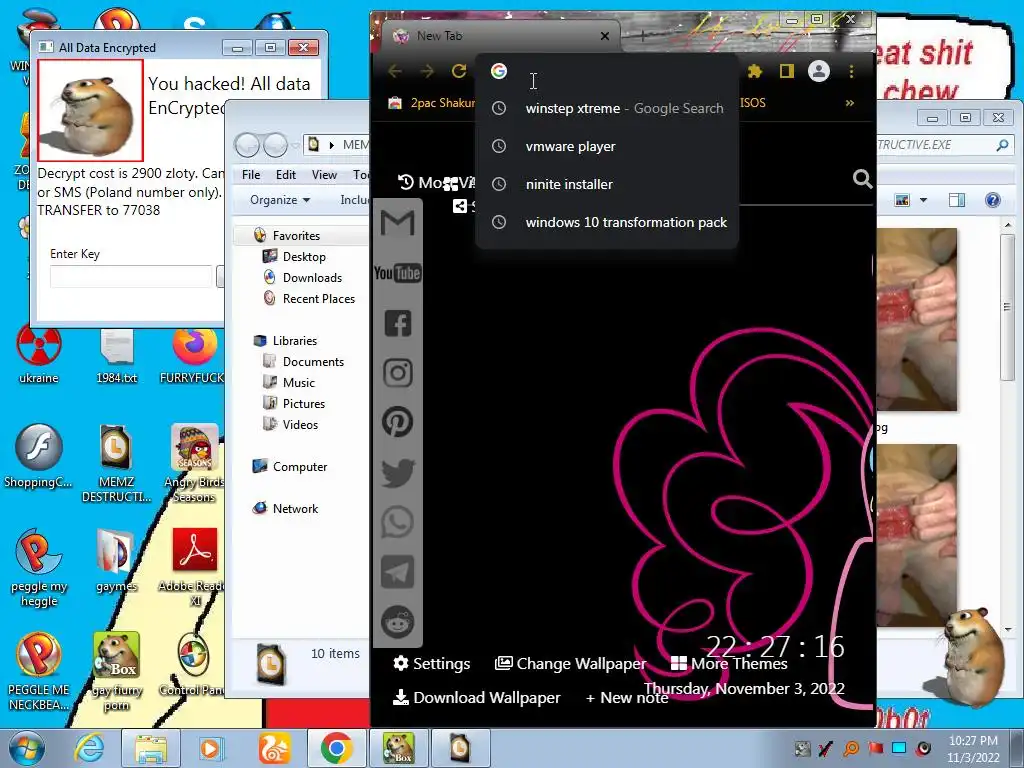Click the new tab page search magnifier

(862, 179)
